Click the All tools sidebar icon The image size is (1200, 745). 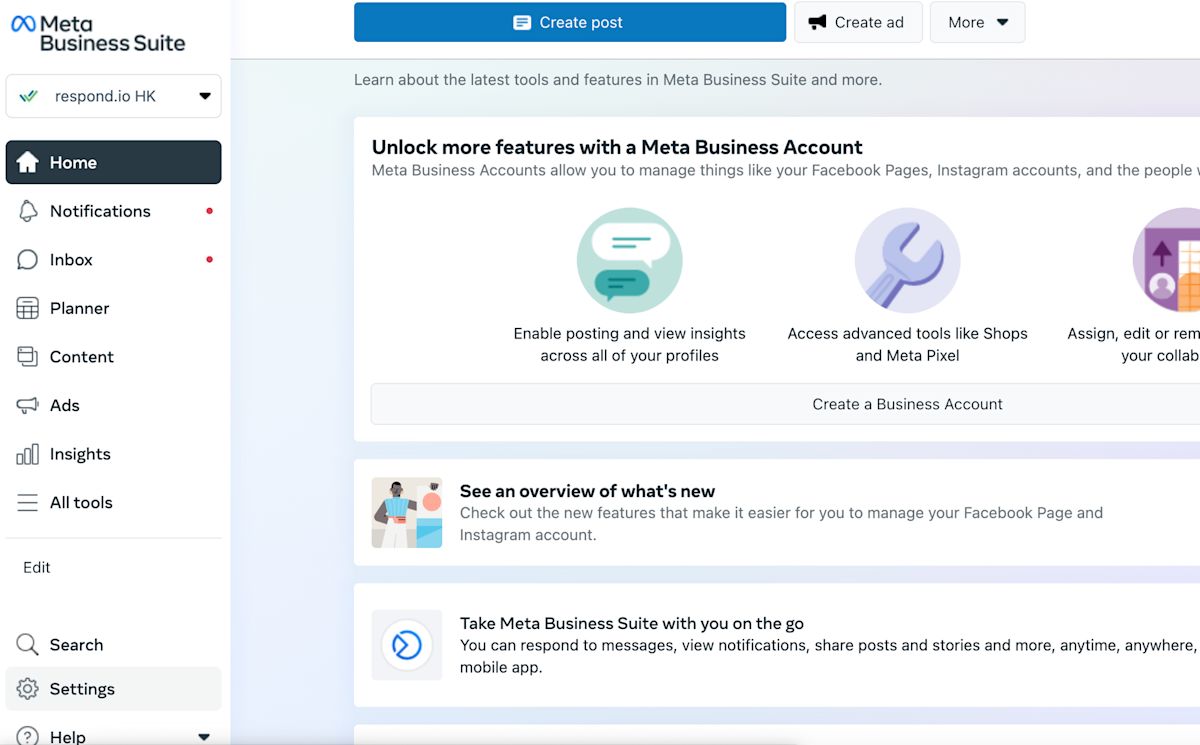click(28, 502)
